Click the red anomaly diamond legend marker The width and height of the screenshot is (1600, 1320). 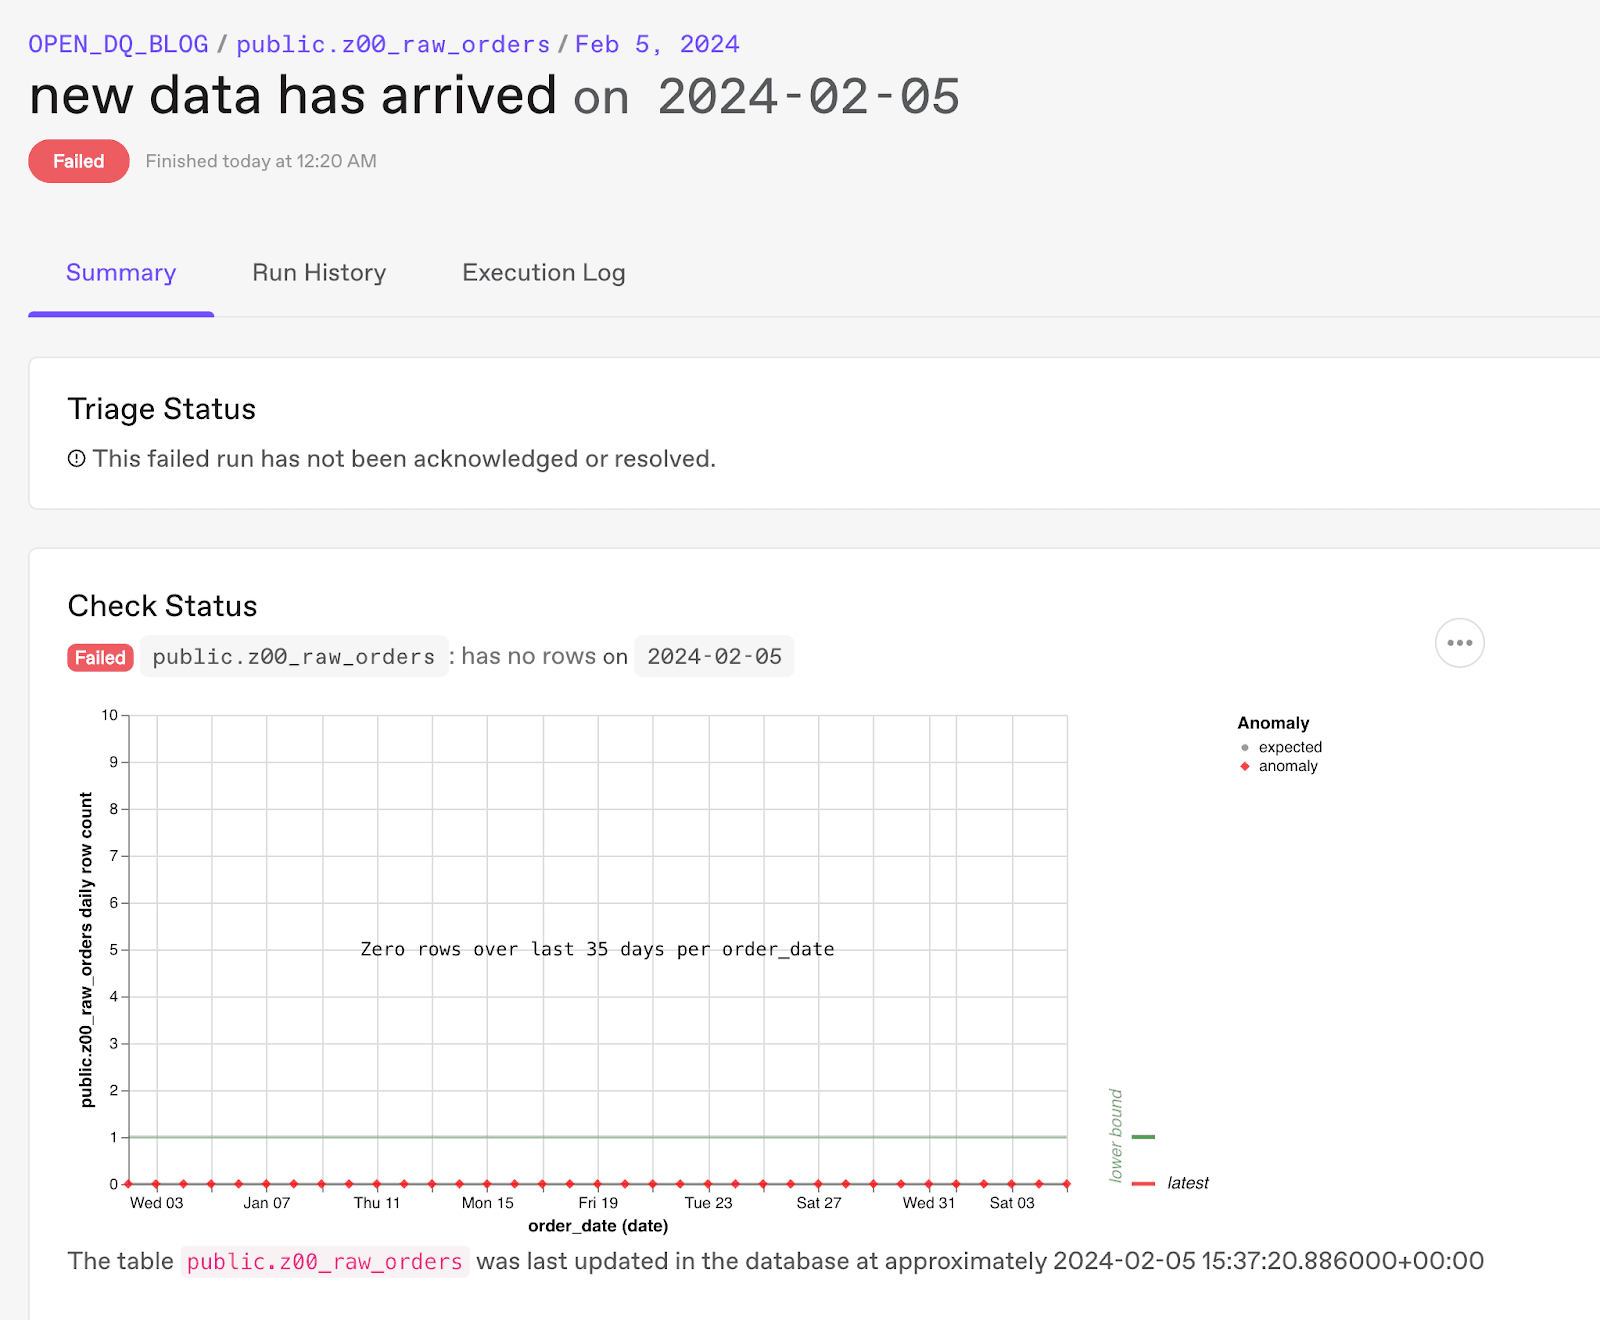(x=1245, y=766)
